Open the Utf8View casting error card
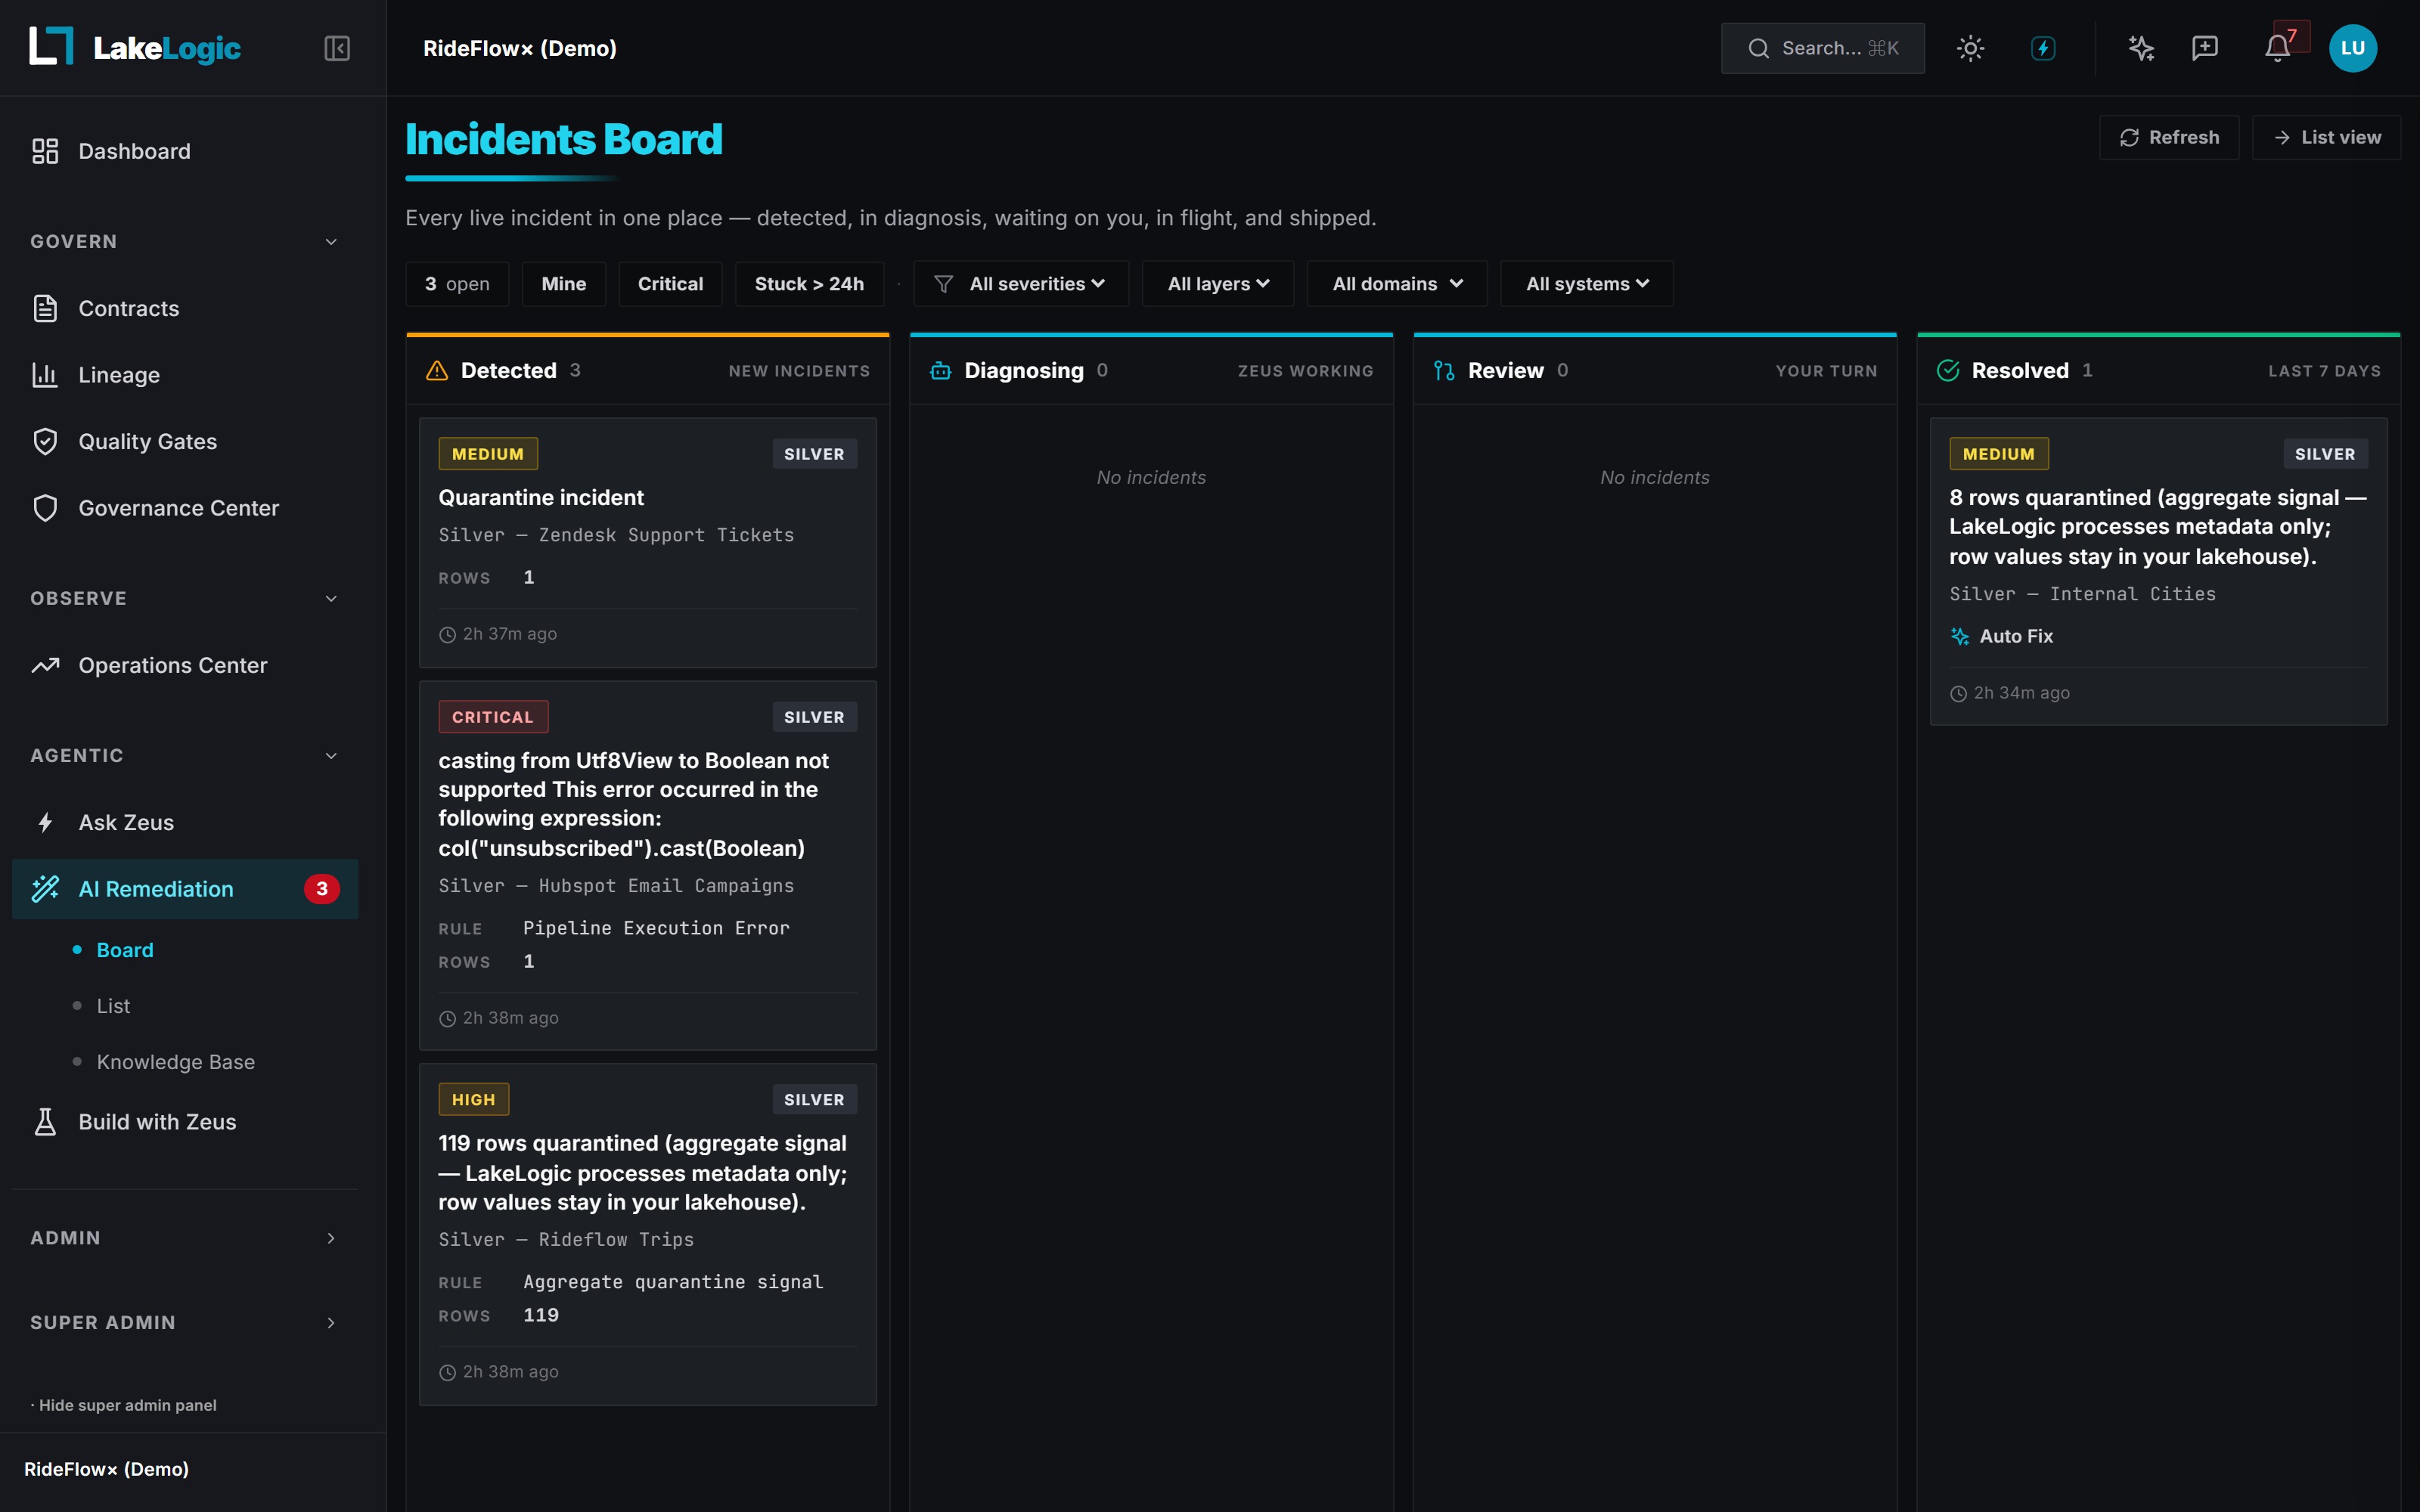The height and width of the screenshot is (1512, 2420). (648, 865)
